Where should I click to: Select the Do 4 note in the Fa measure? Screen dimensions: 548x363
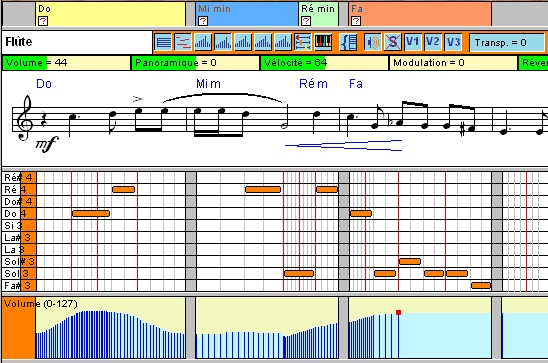pyautogui.click(x=361, y=213)
